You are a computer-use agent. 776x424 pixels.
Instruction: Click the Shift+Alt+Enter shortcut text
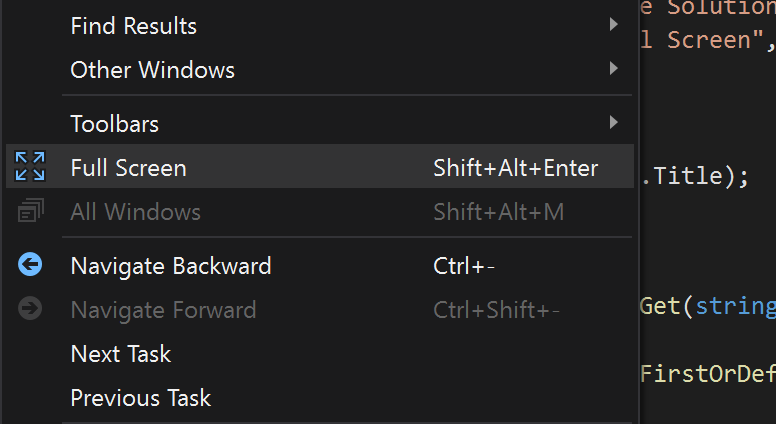pos(516,168)
